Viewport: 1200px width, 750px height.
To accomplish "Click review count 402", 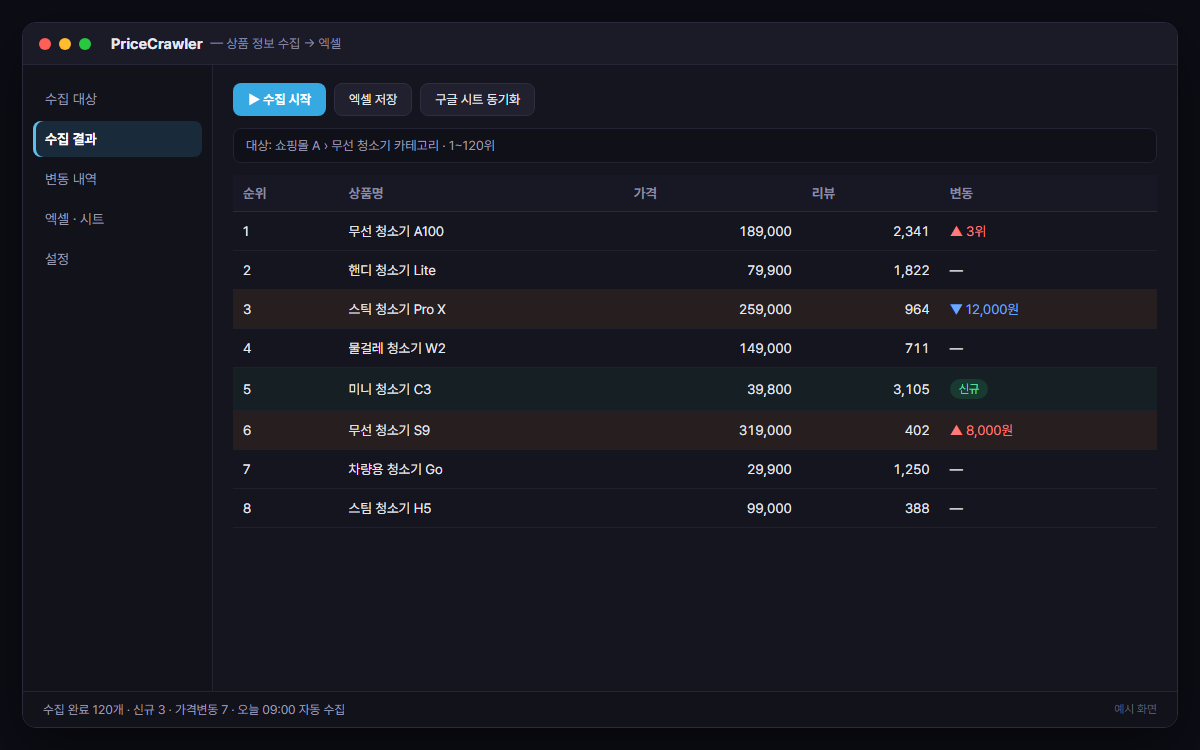I will click(x=917, y=430).
